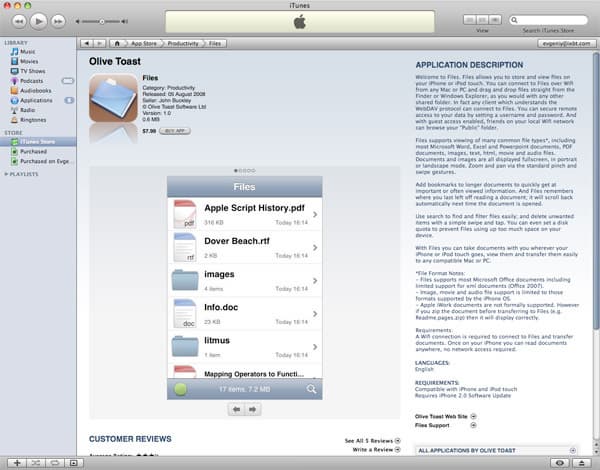Click the Files app icon
This screenshot has height=470, width=600.
(x=113, y=98)
